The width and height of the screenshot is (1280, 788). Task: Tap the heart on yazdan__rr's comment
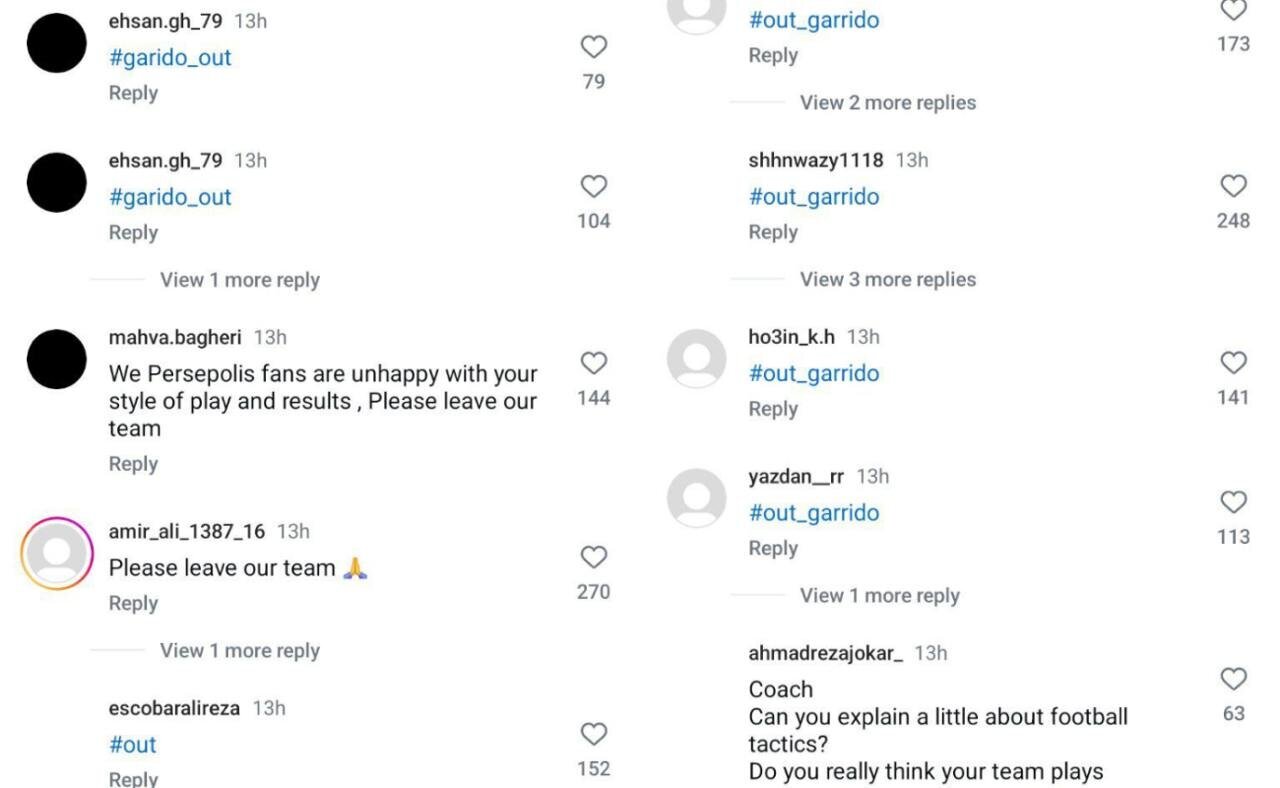click(1234, 502)
